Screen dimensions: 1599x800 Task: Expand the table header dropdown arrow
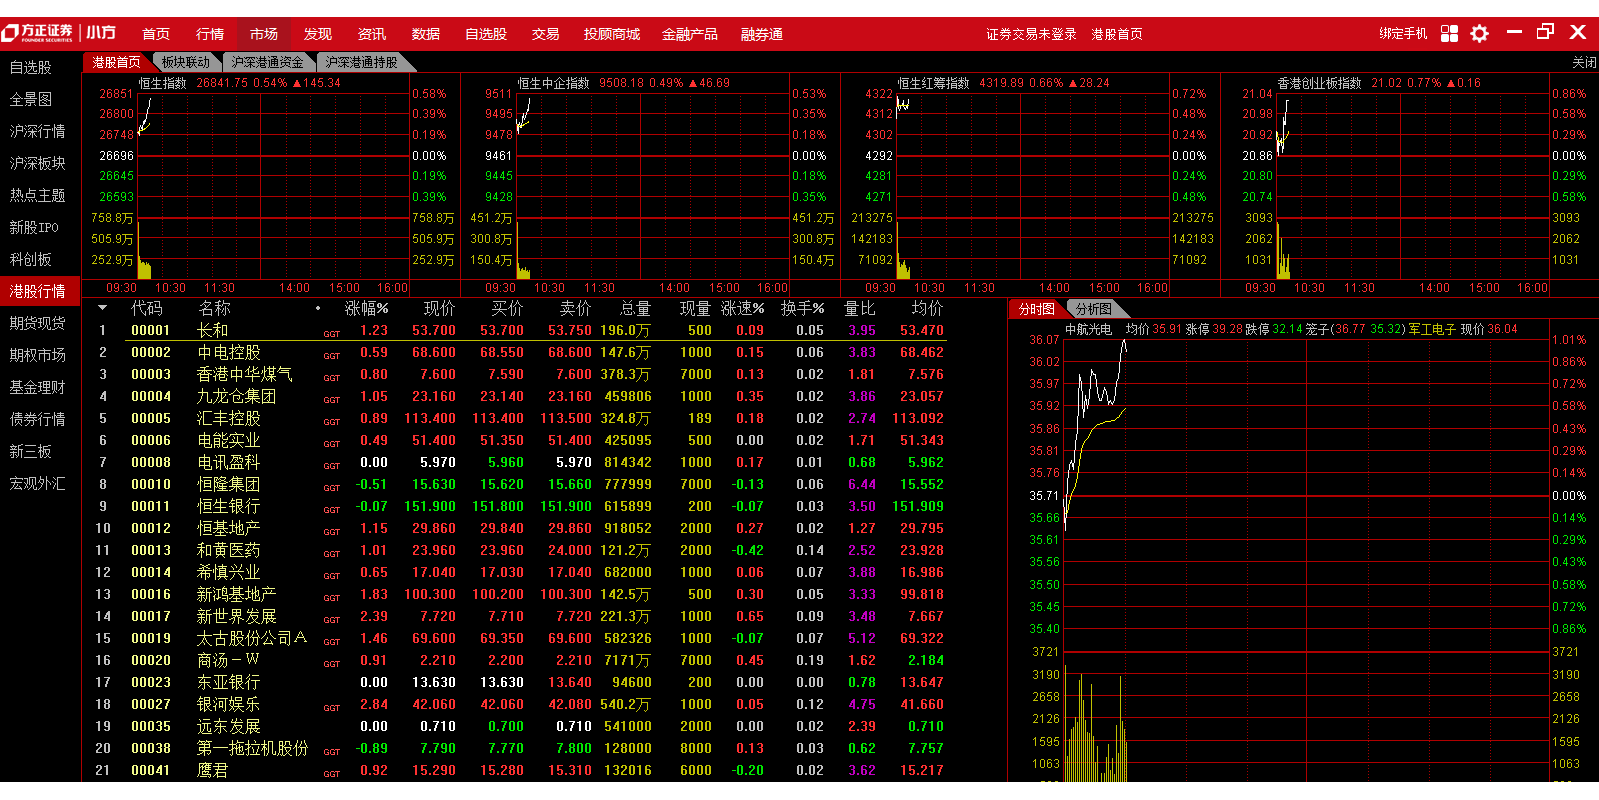pyautogui.click(x=102, y=309)
